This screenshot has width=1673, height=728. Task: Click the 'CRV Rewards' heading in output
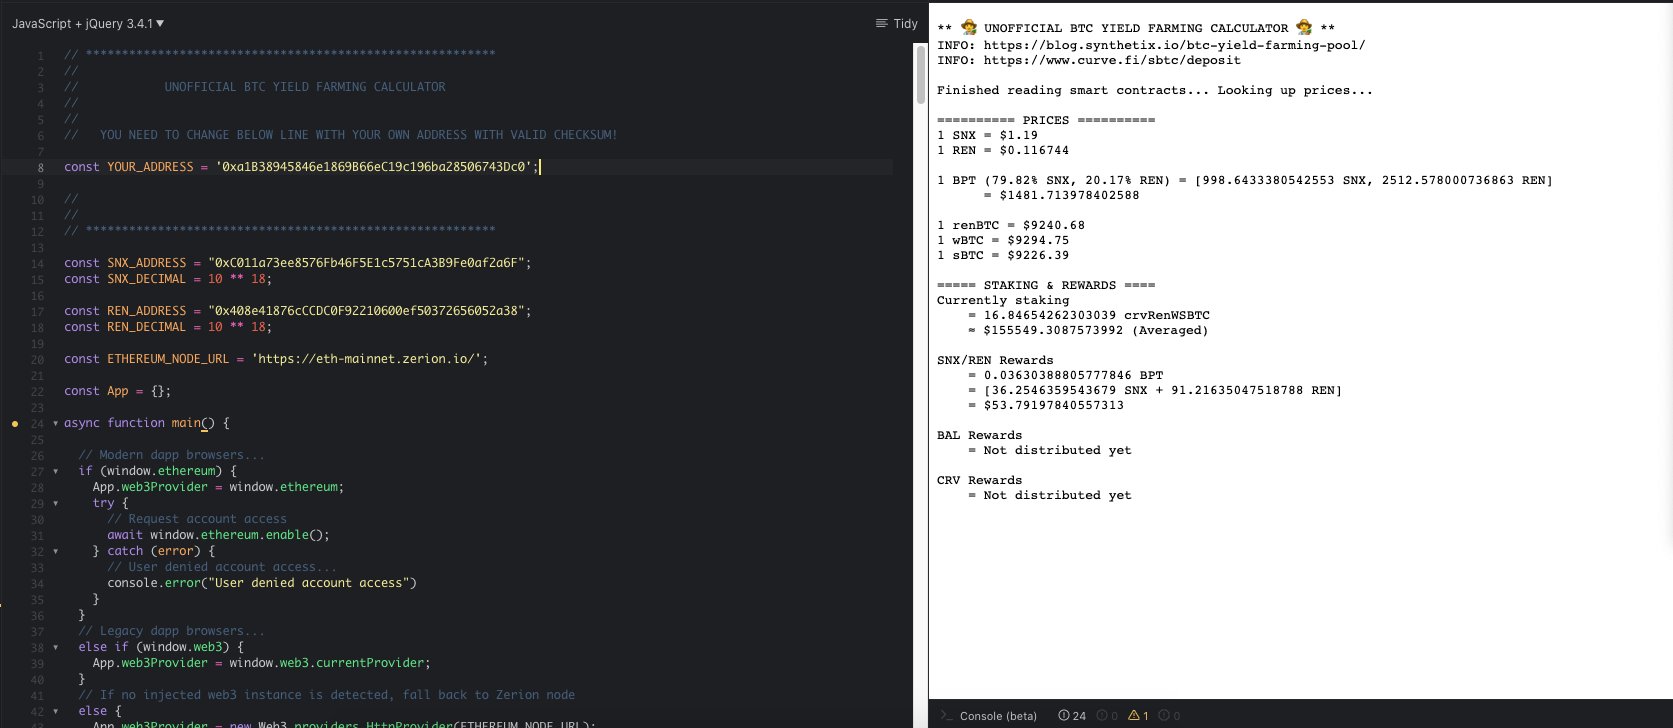point(979,480)
